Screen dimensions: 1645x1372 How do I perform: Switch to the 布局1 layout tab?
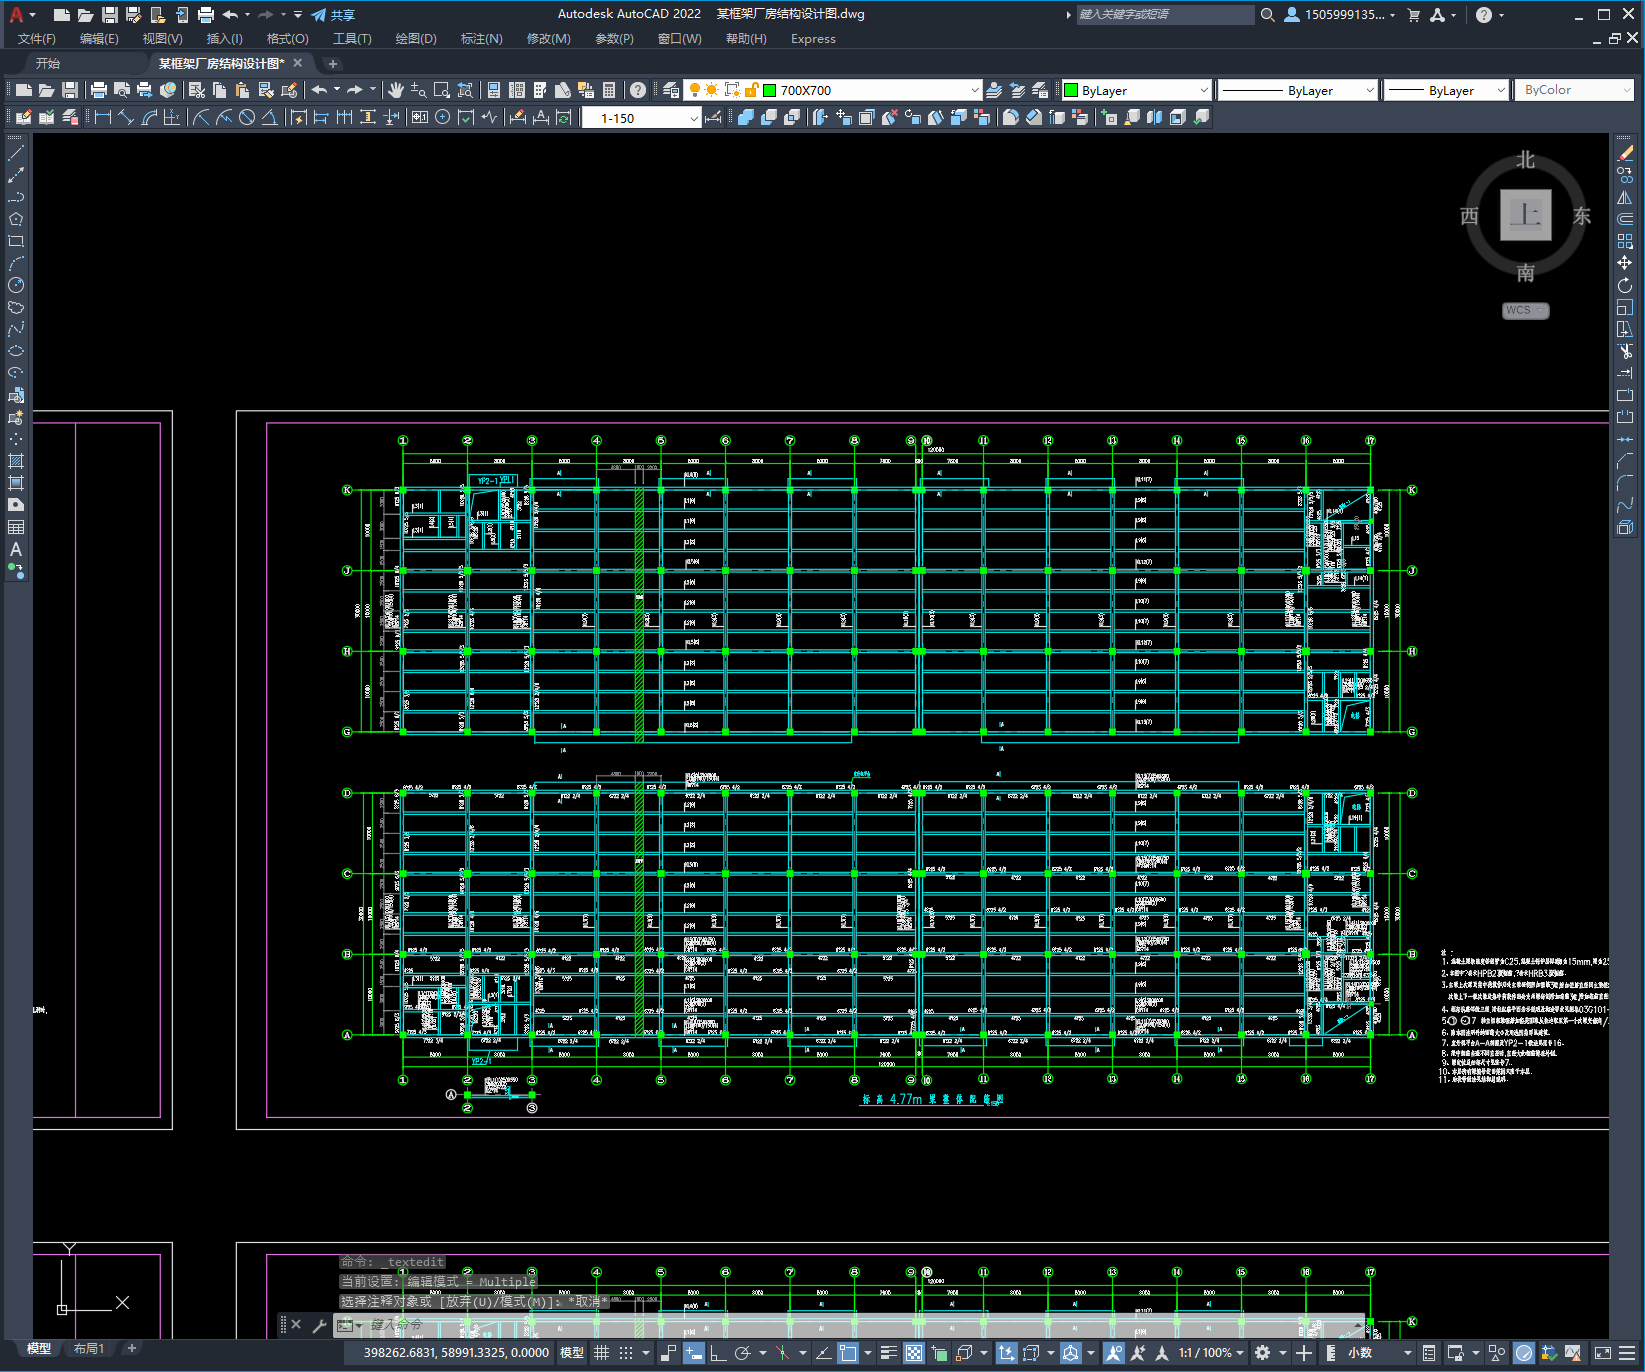[89, 1349]
